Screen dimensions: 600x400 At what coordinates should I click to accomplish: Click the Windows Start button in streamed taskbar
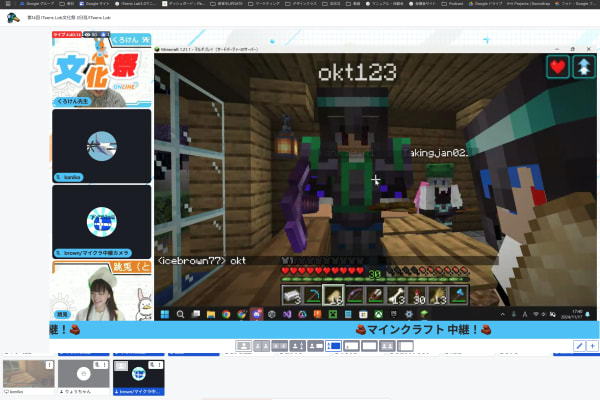click(164, 314)
